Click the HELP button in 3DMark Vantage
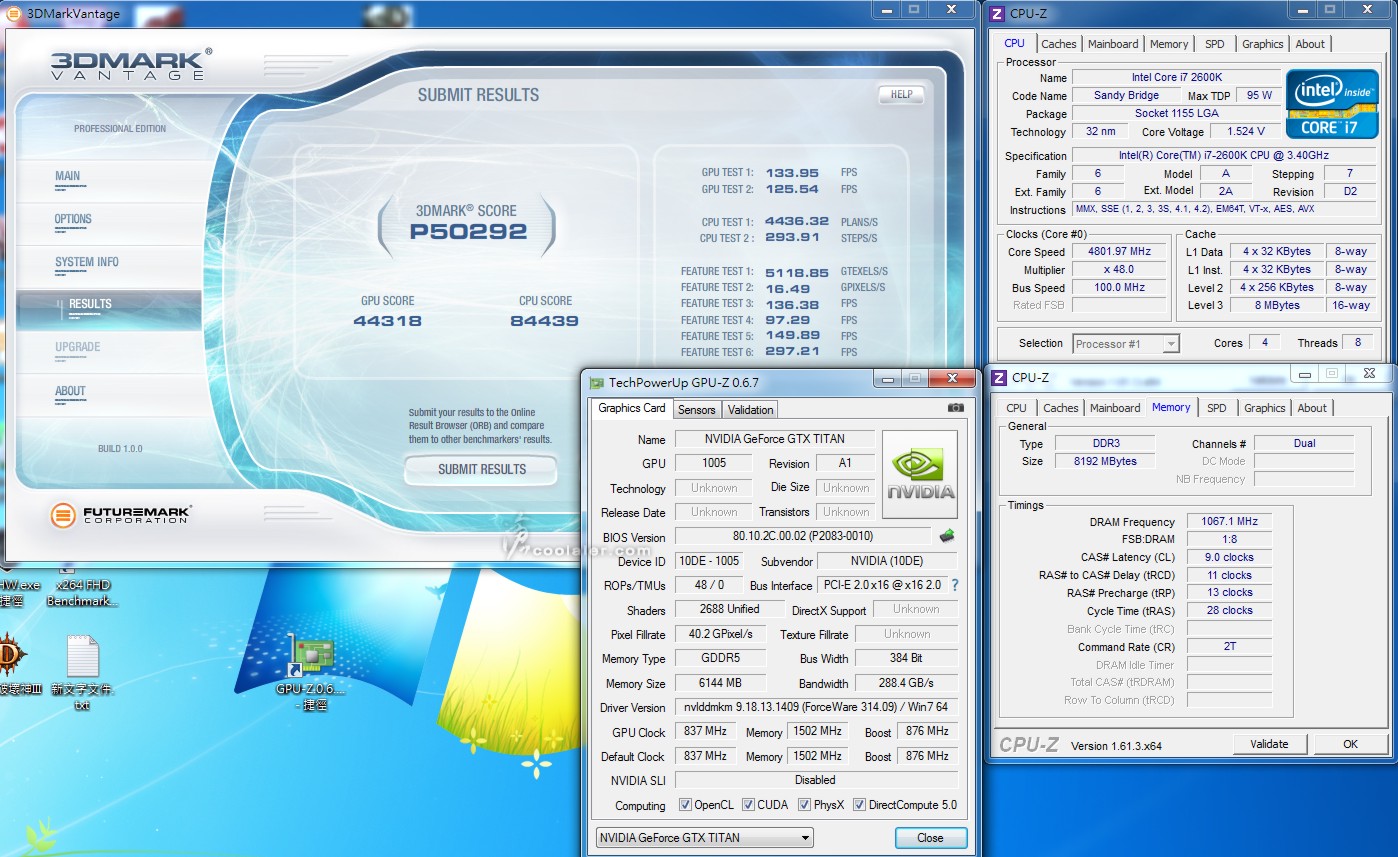Screen dimensions: 1398x857 click(x=901, y=95)
